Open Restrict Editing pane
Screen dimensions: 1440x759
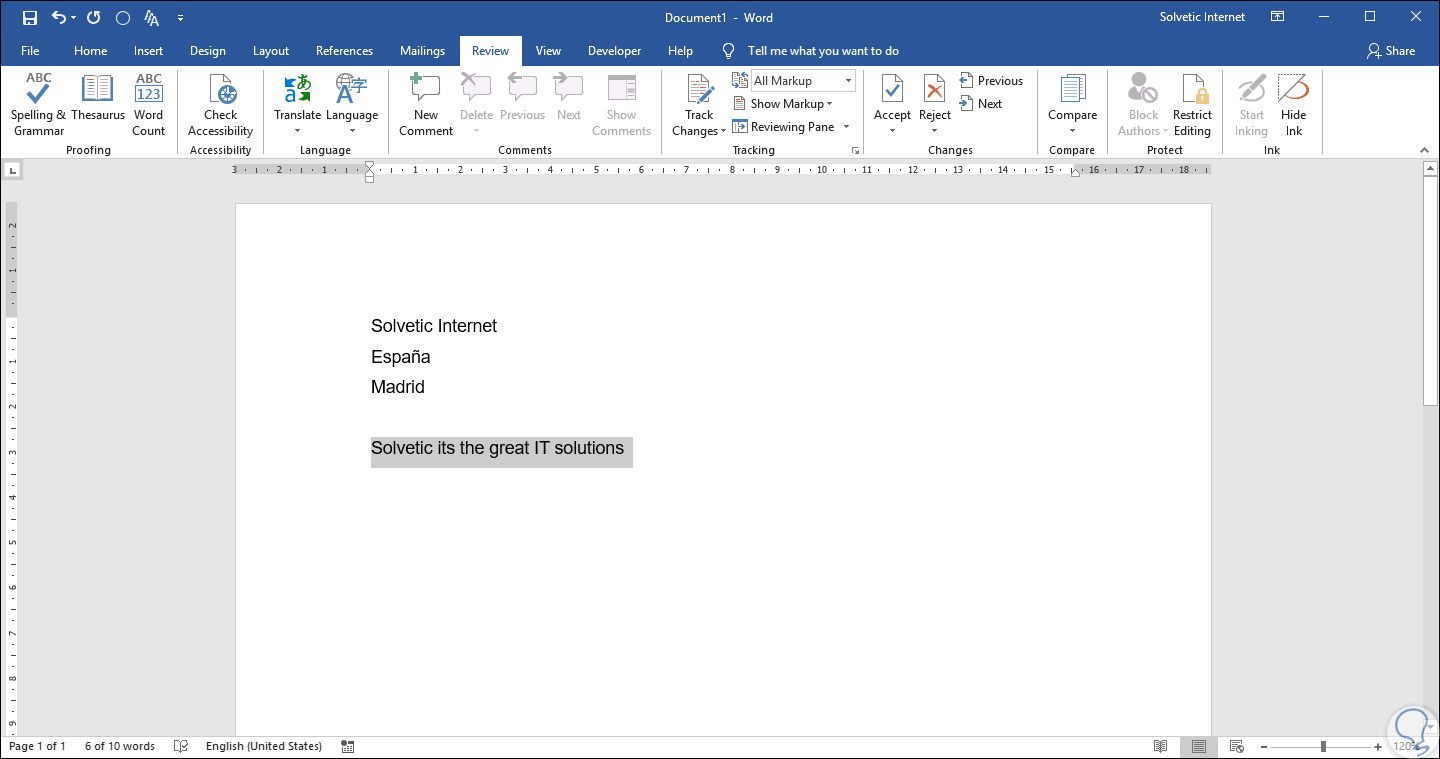[1192, 105]
